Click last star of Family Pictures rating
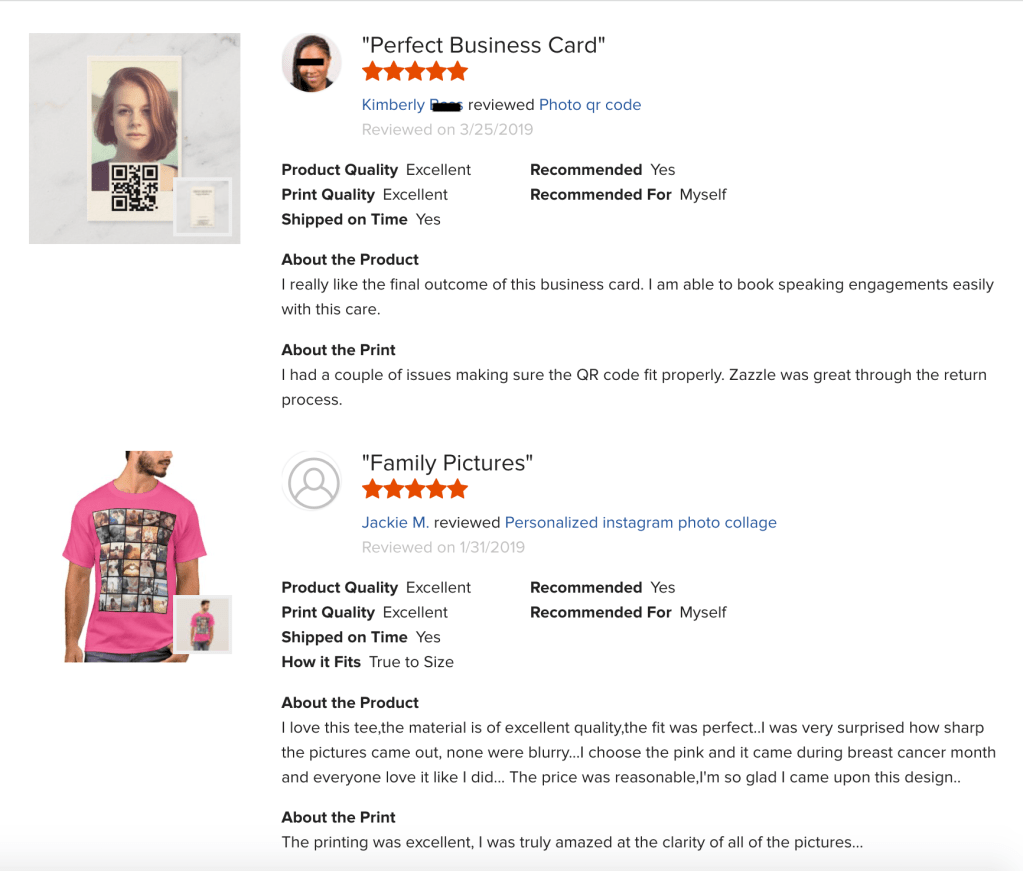The image size is (1023, 871). 458,489
